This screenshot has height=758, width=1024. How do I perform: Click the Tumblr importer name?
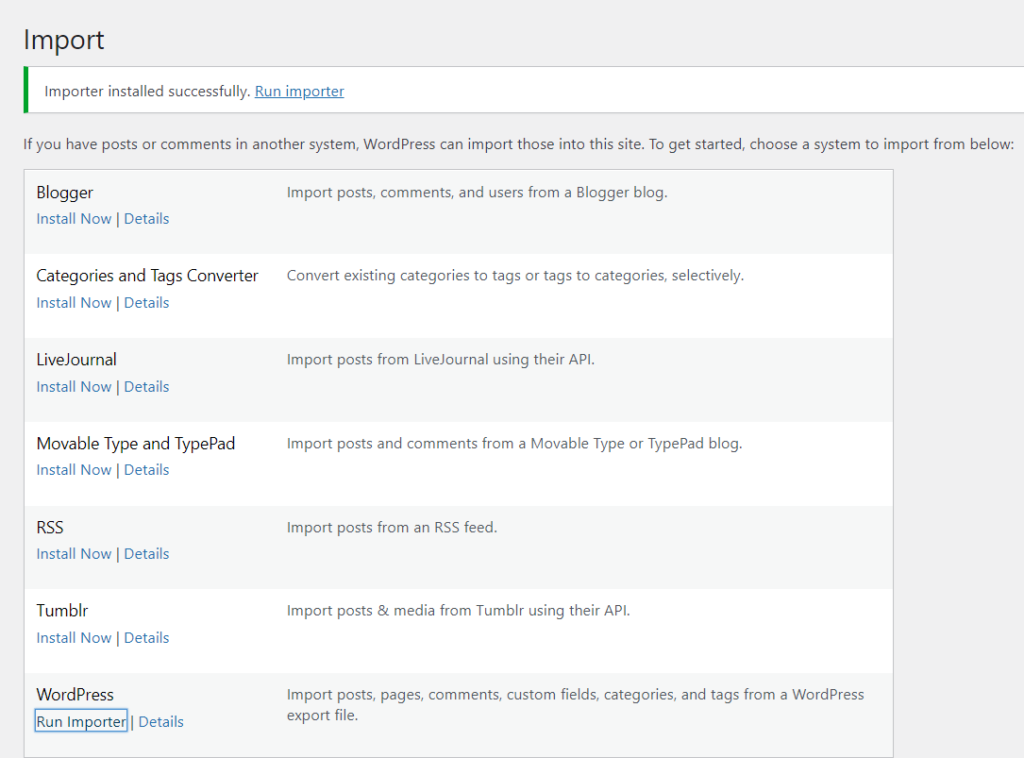[62, 611]
